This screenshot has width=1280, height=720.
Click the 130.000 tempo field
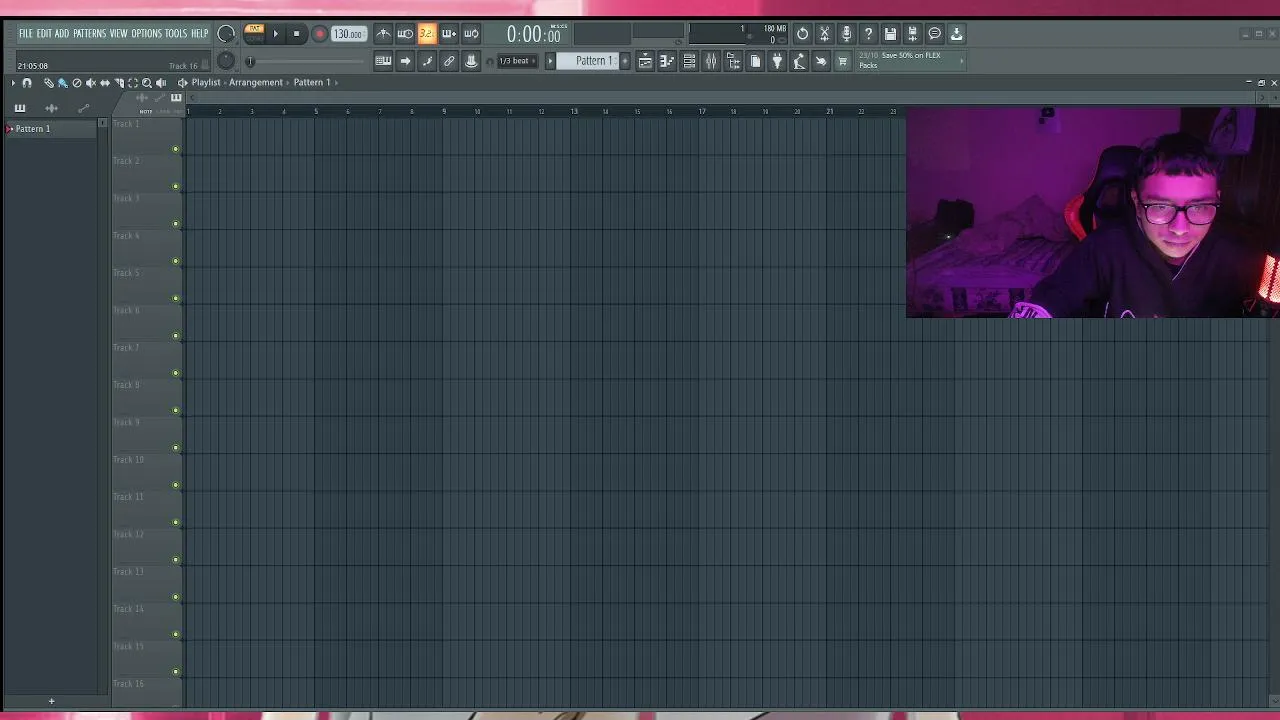coord(348,34)
